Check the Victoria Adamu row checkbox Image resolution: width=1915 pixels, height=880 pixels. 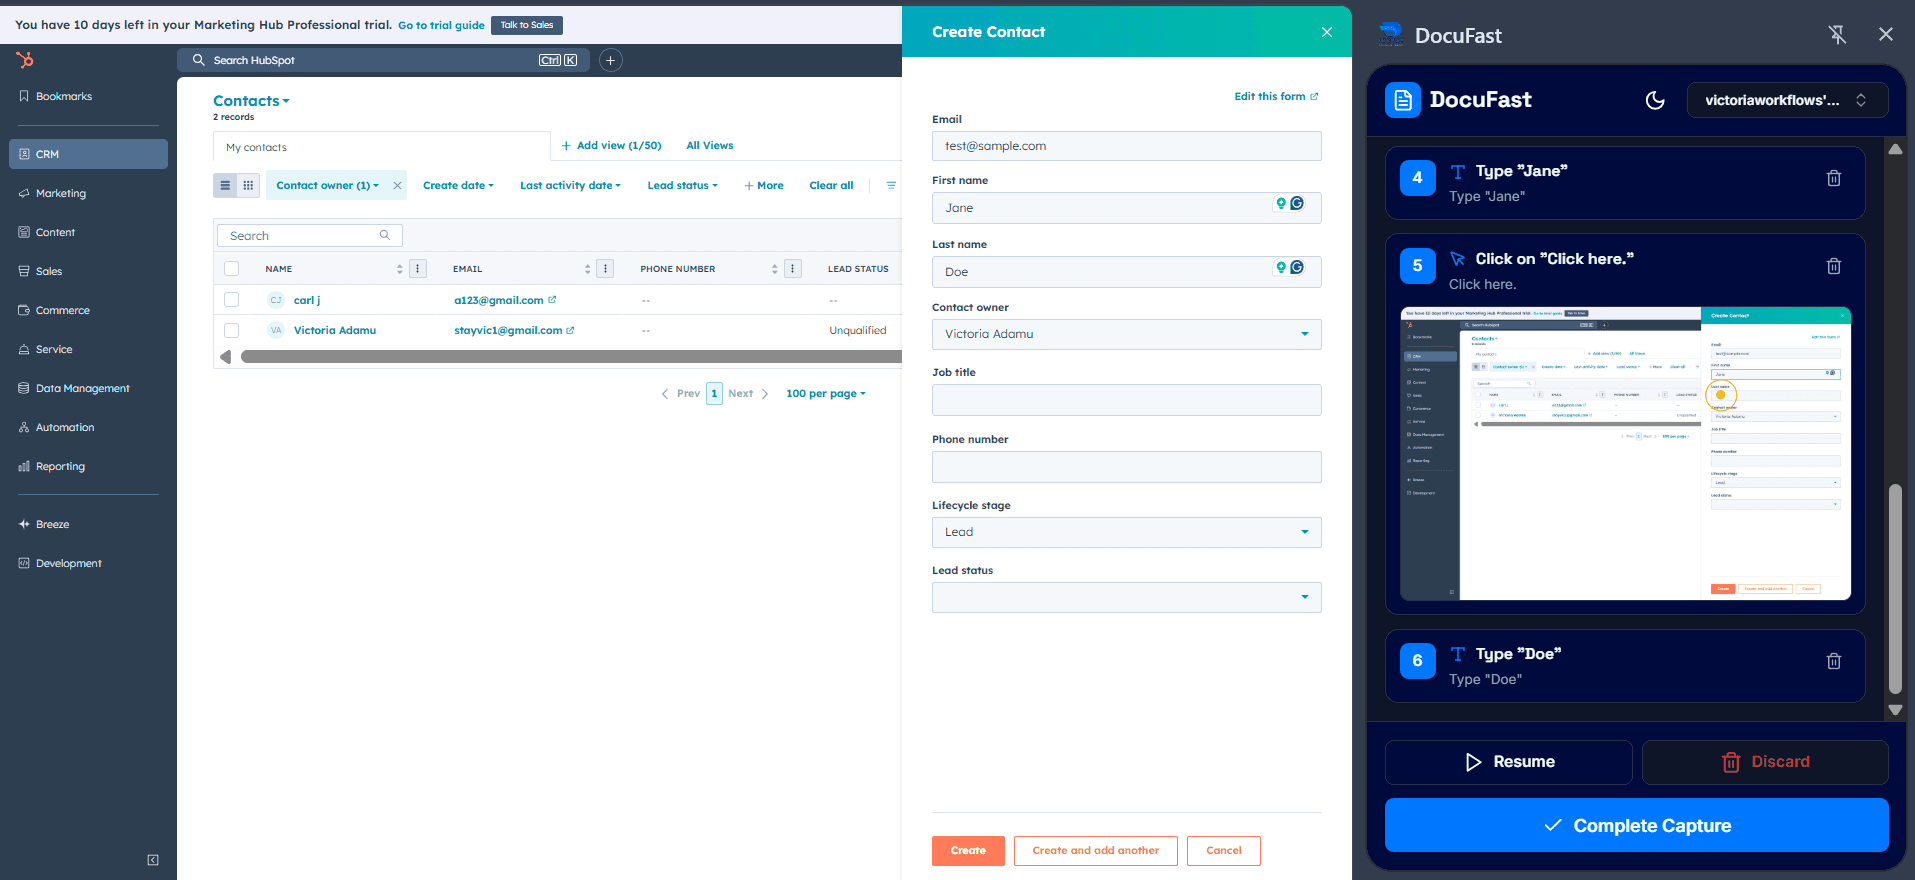(232, 330)
